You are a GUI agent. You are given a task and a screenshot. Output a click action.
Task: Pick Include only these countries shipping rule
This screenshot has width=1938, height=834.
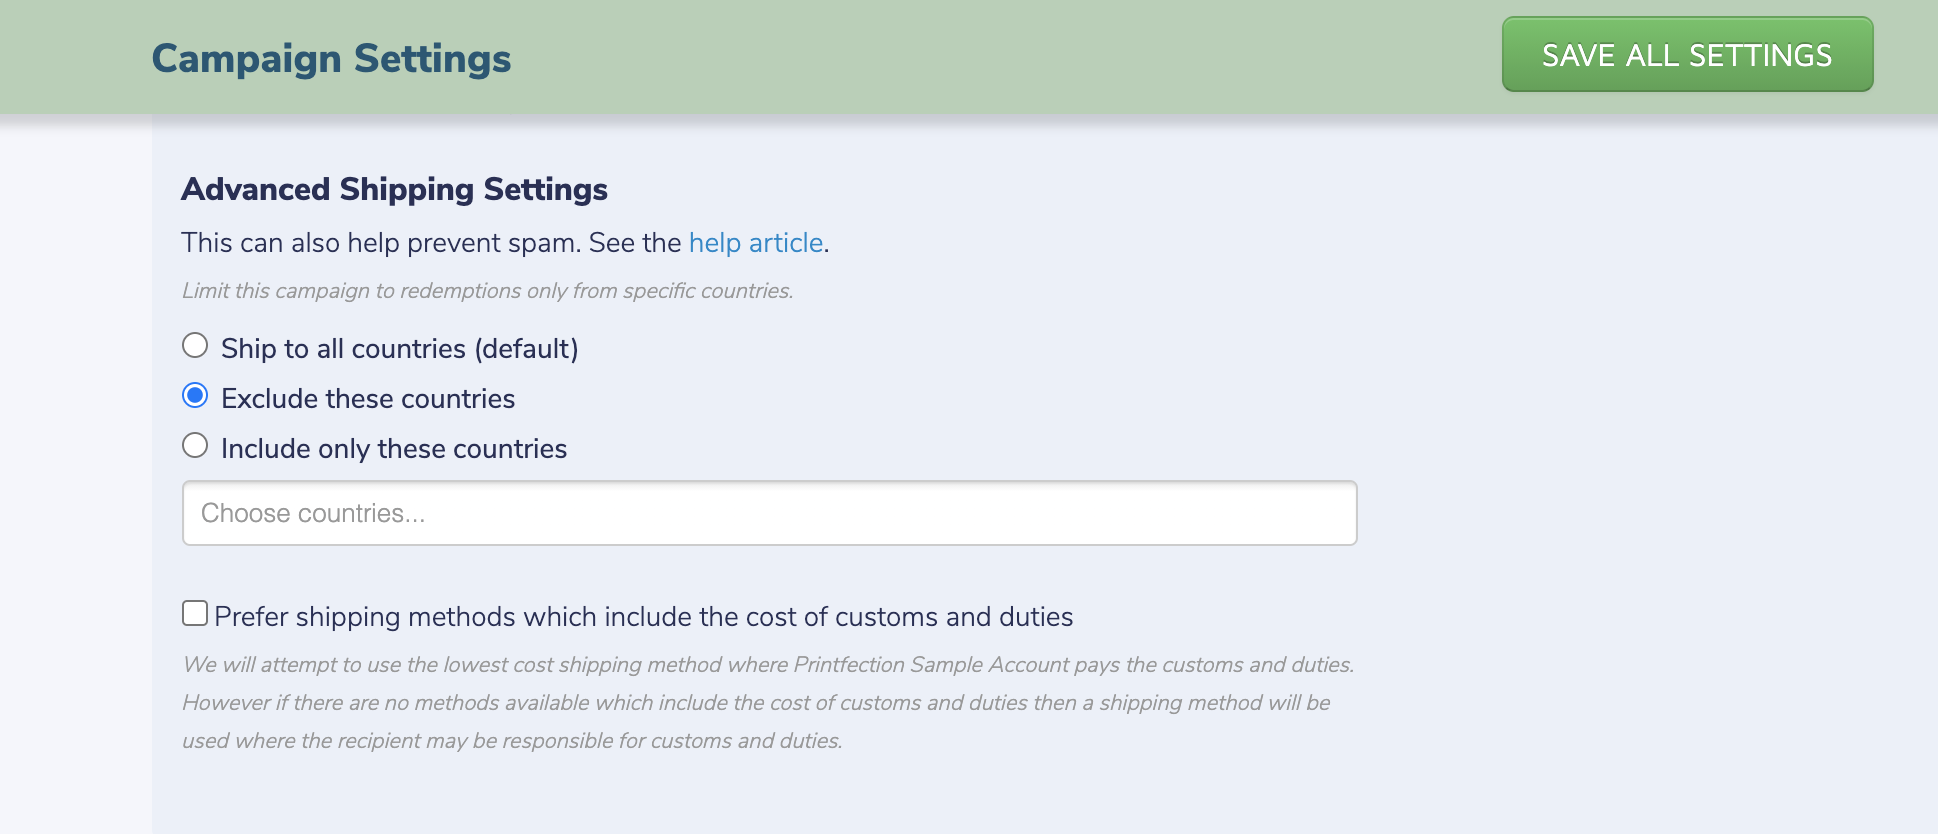click(x=195, y=445)
